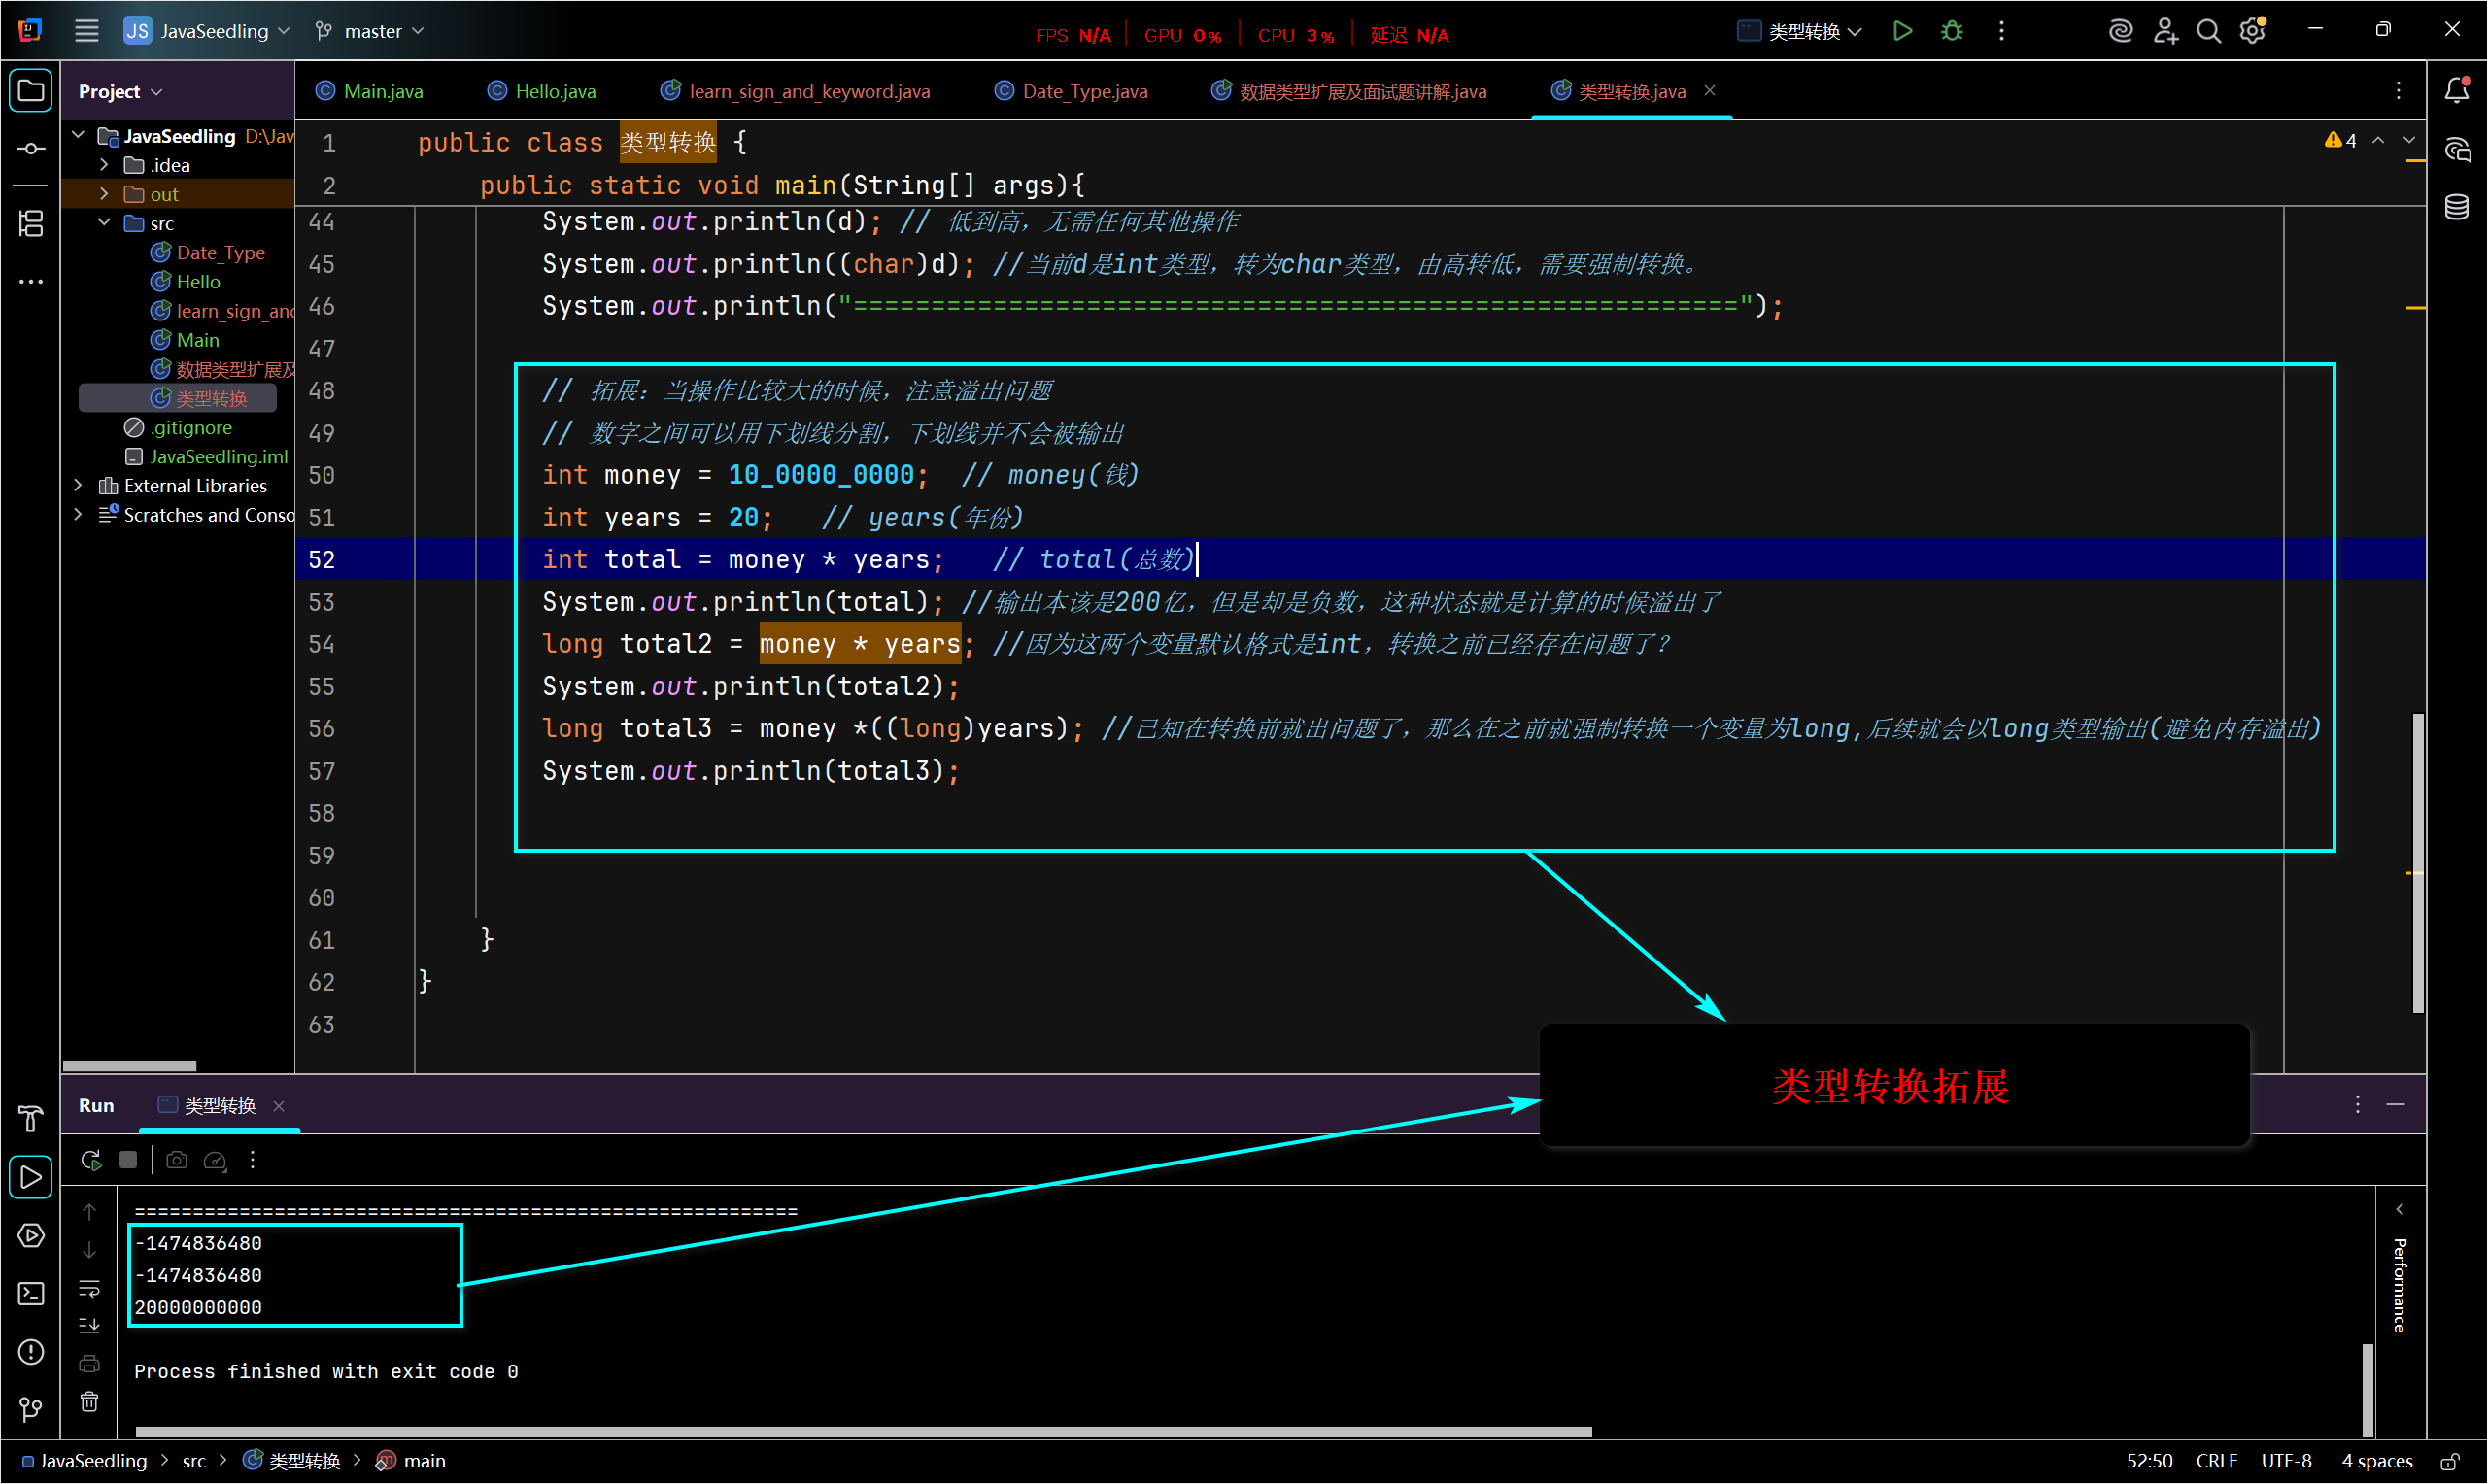Viewport: 2487px width, 1484px height.
Task: Start debugging with the bug icon
Action: [x=1951, y=31]
